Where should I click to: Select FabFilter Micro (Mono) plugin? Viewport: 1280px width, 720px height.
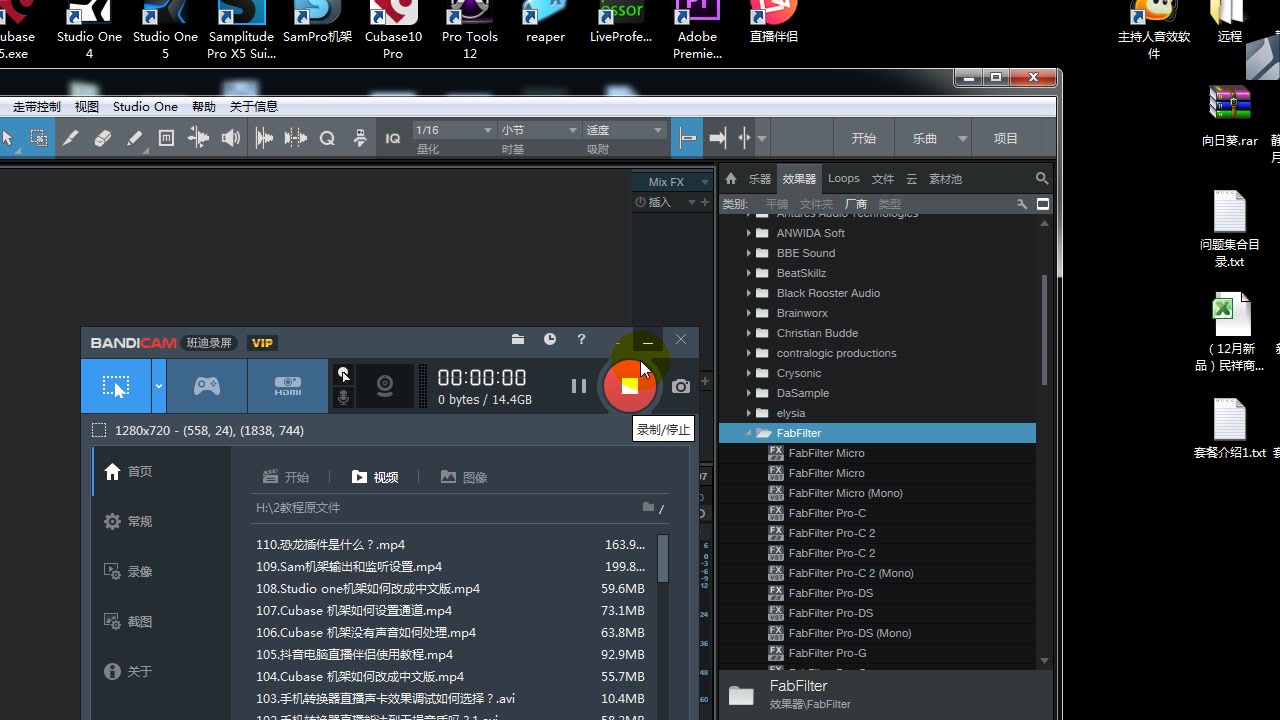[845, 493]
